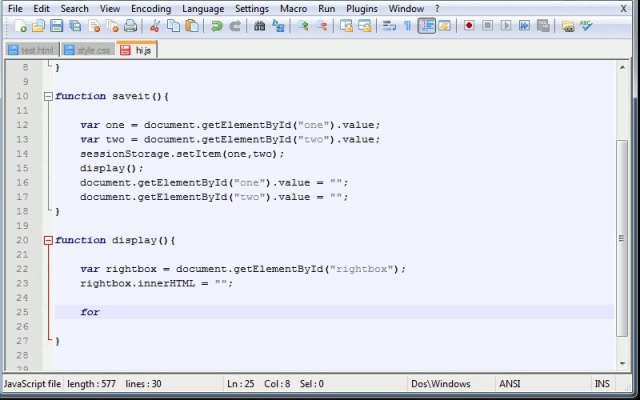Redo with the grey arrow icon
The width and height of the screenshot is (640, 400).
[235, 26]
